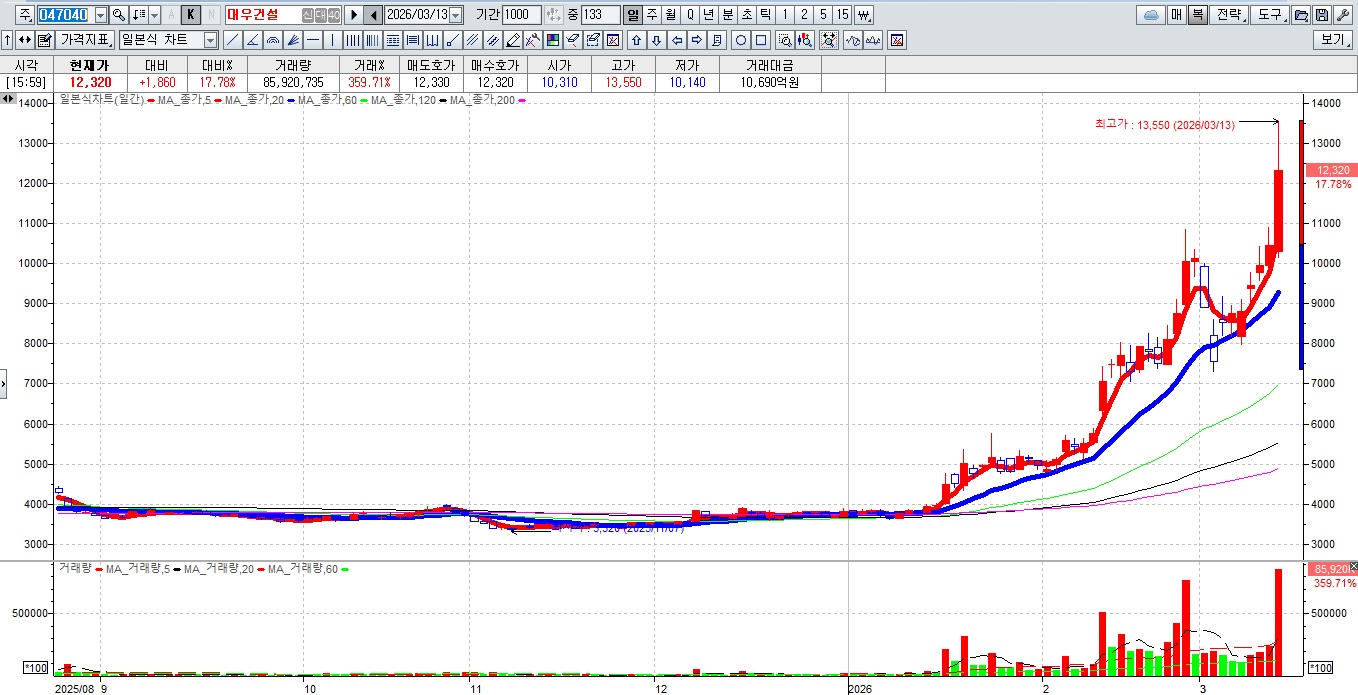Click the red MA_종가,5 legend marker
The width and height of the screenshot is (1358, 695).
[150, 100]
